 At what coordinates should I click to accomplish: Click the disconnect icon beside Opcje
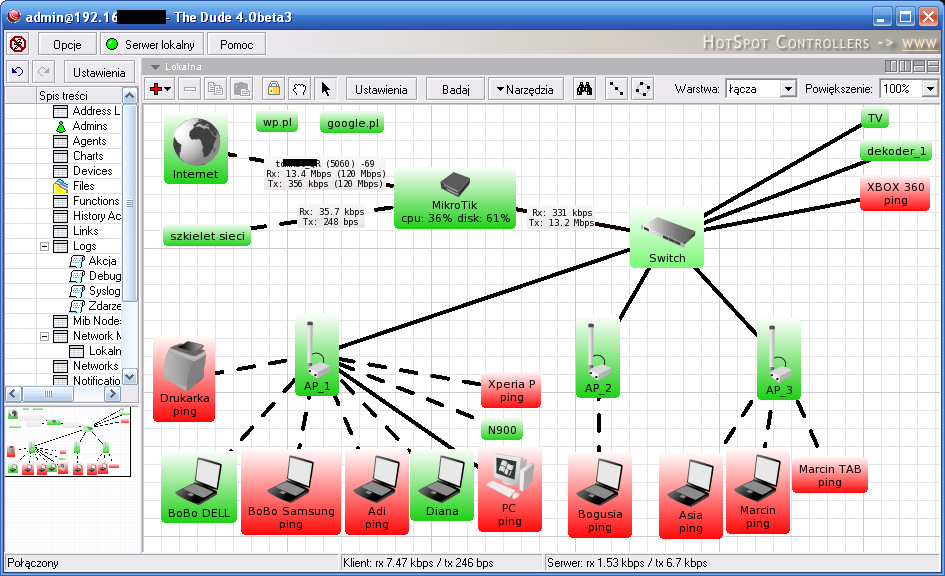coord(18,44)
